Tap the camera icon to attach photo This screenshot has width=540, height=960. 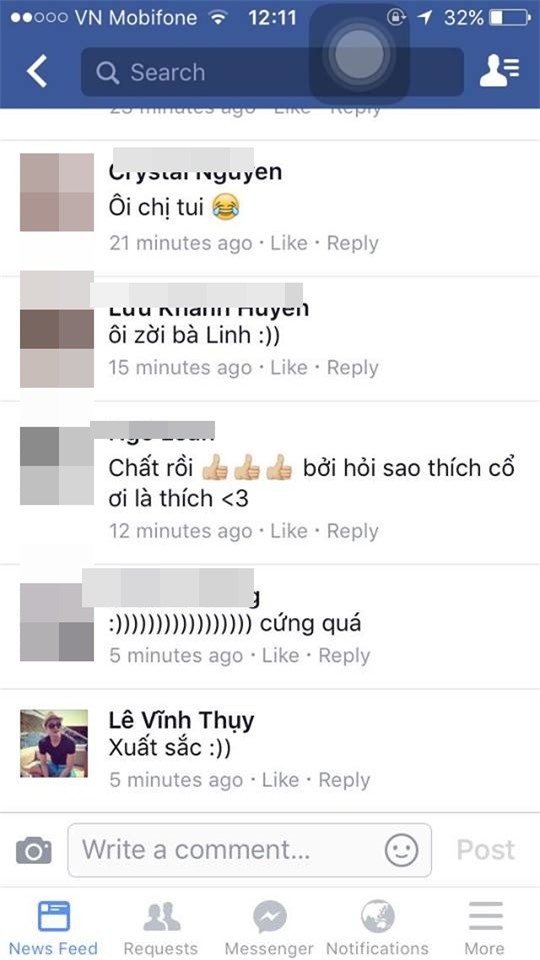(x=34, y=850)
